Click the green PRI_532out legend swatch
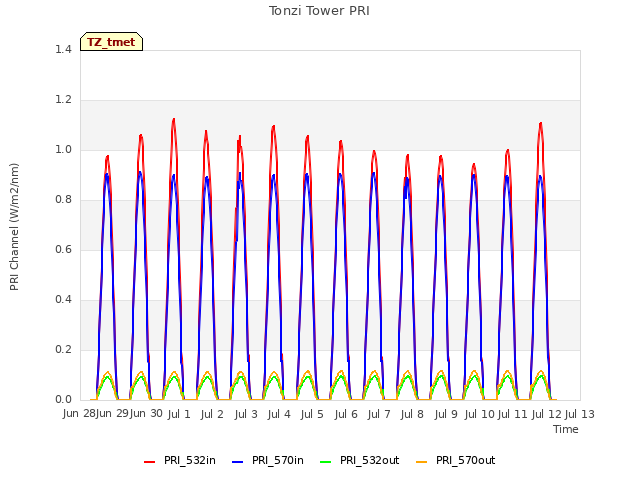This screenshot has width=640, height=480. [x=326, y=461]
